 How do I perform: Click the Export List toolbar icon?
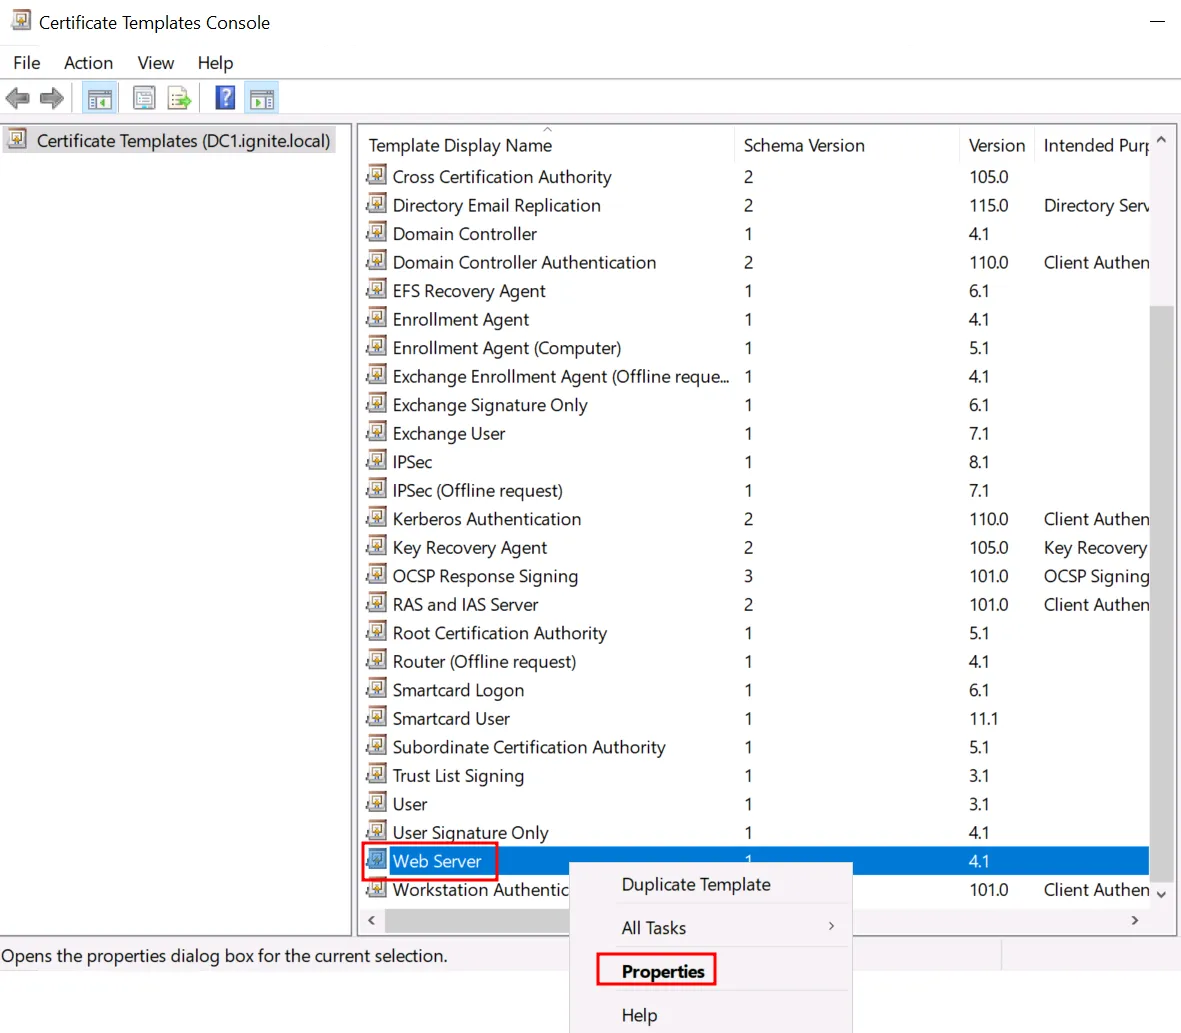tap(179, 97)
